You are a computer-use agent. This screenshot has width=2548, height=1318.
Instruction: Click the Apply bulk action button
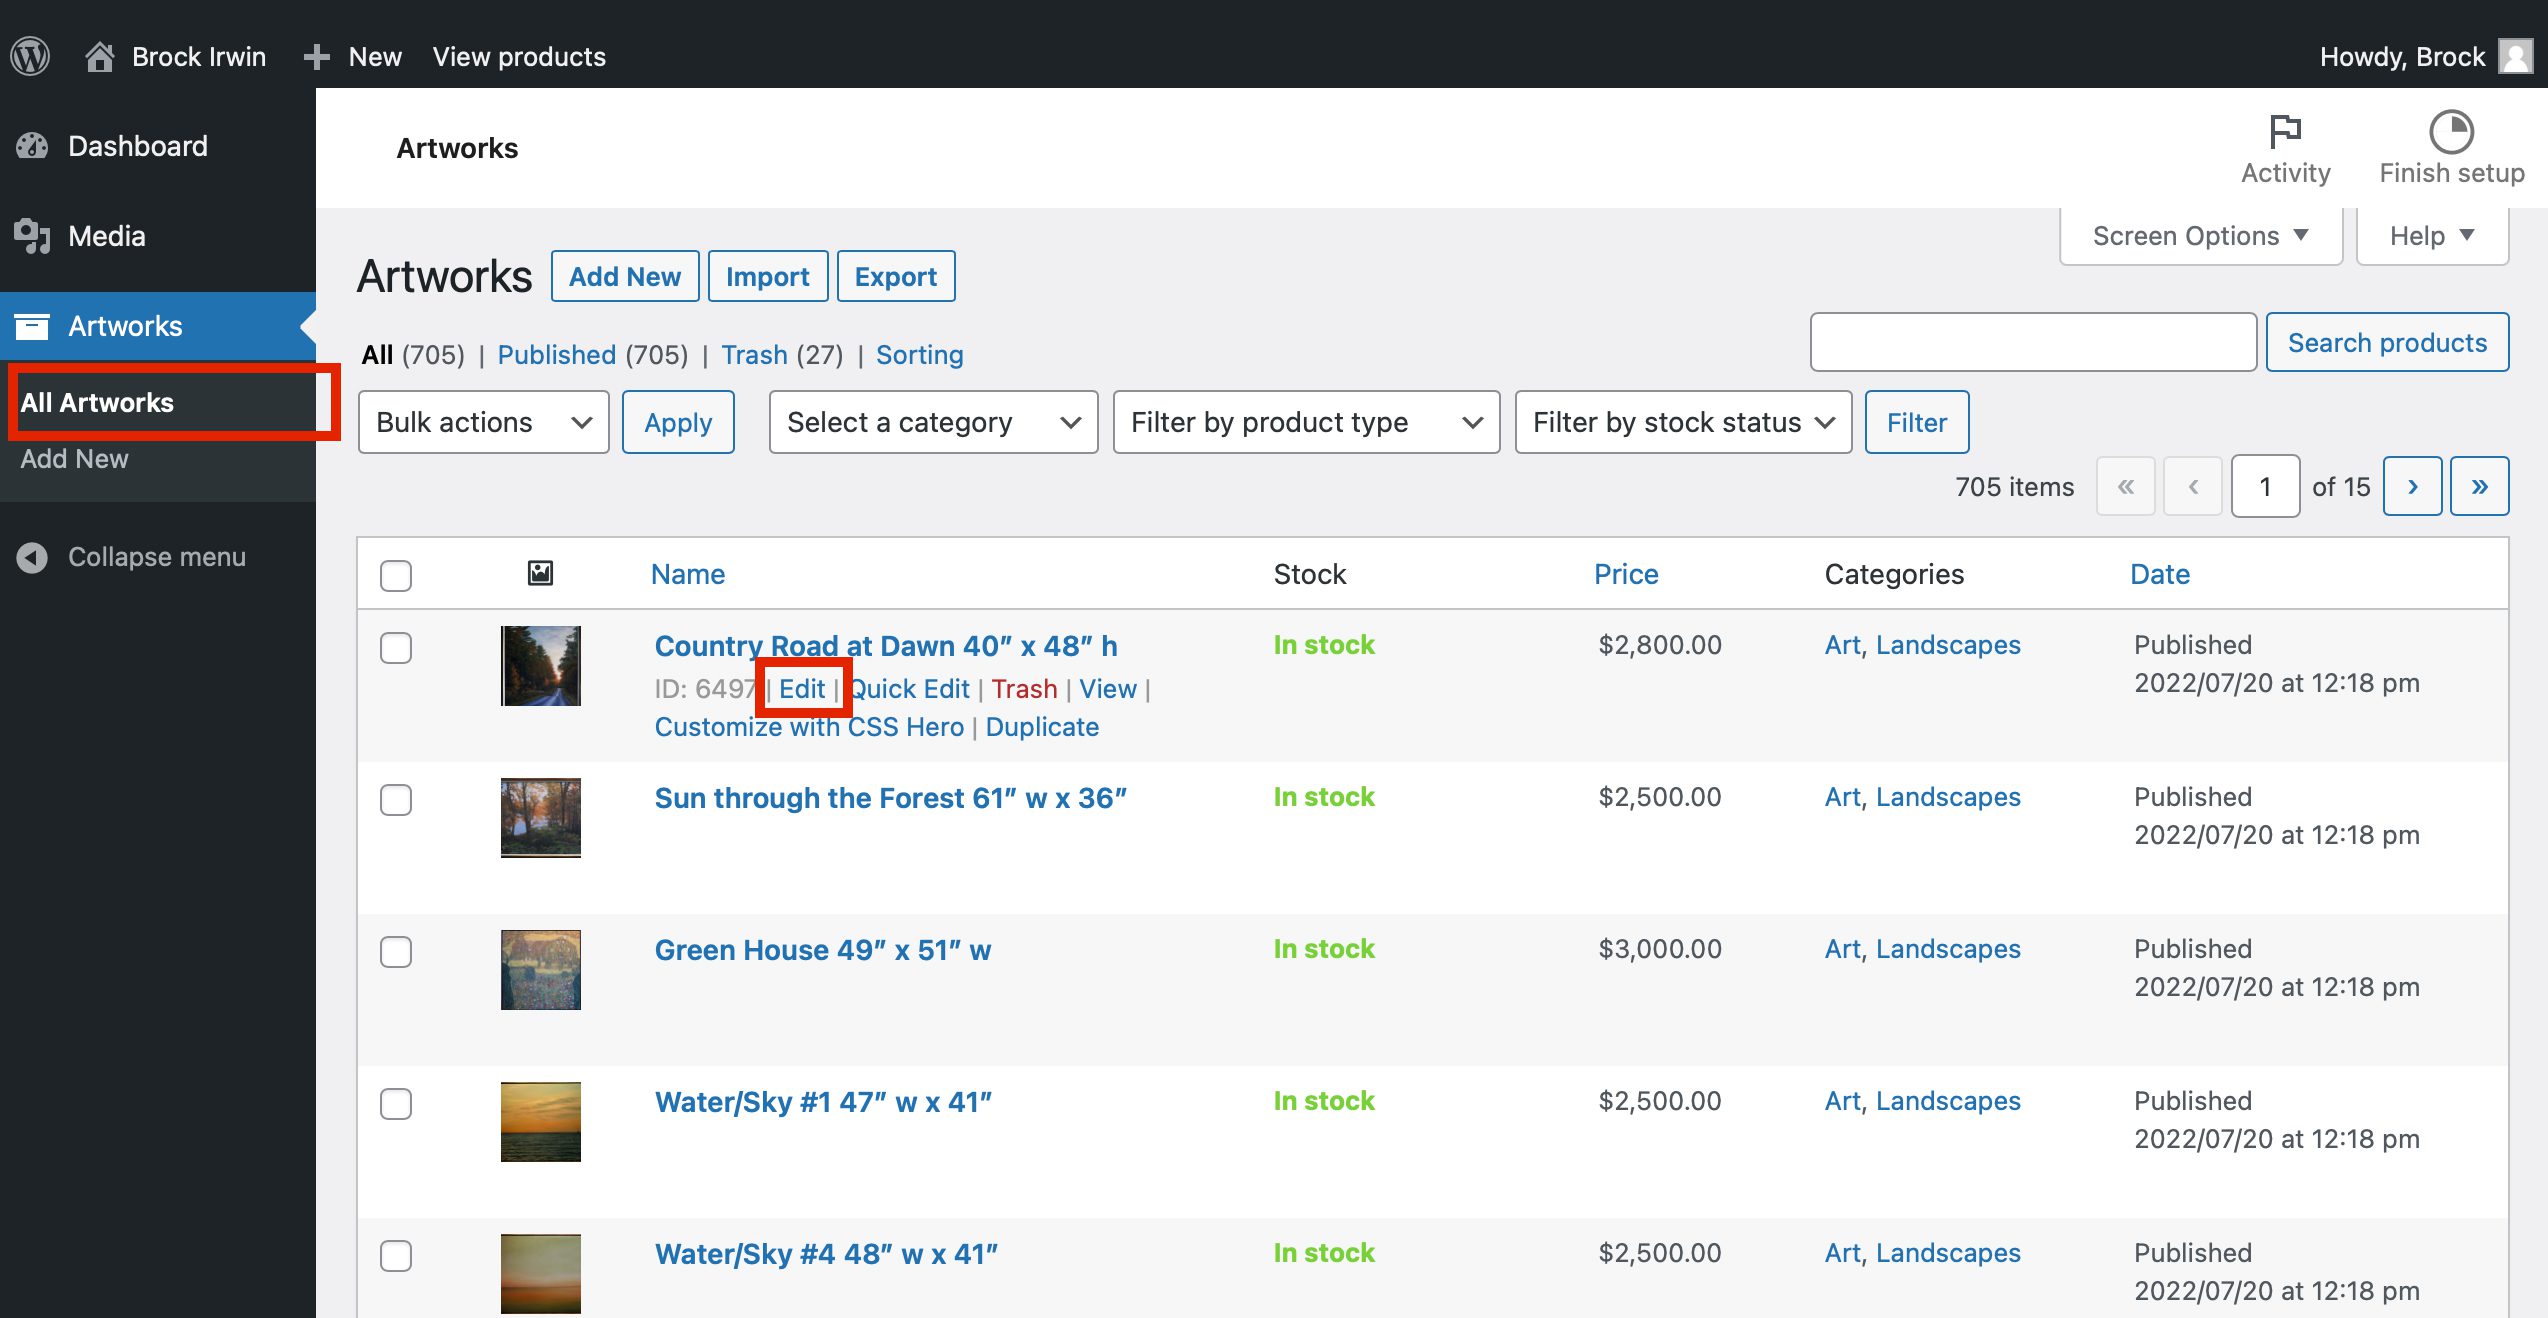pyautogui.click(x=678, y=422)
